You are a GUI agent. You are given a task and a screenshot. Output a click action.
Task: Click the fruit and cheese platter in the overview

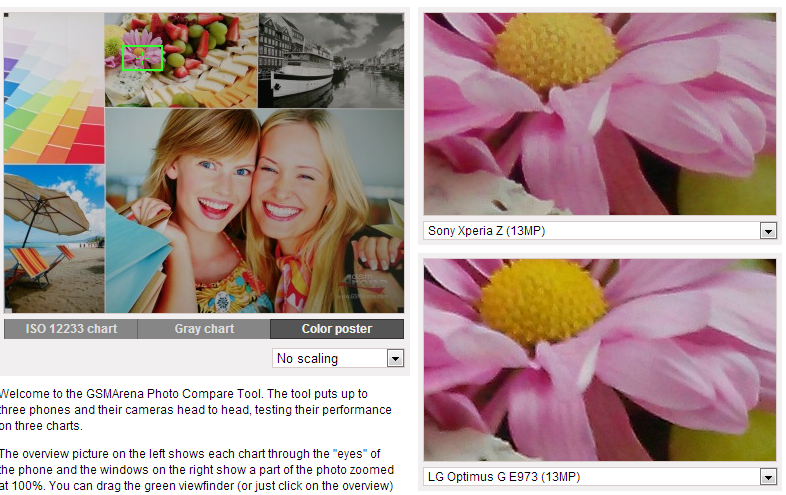tap(181, 60)
